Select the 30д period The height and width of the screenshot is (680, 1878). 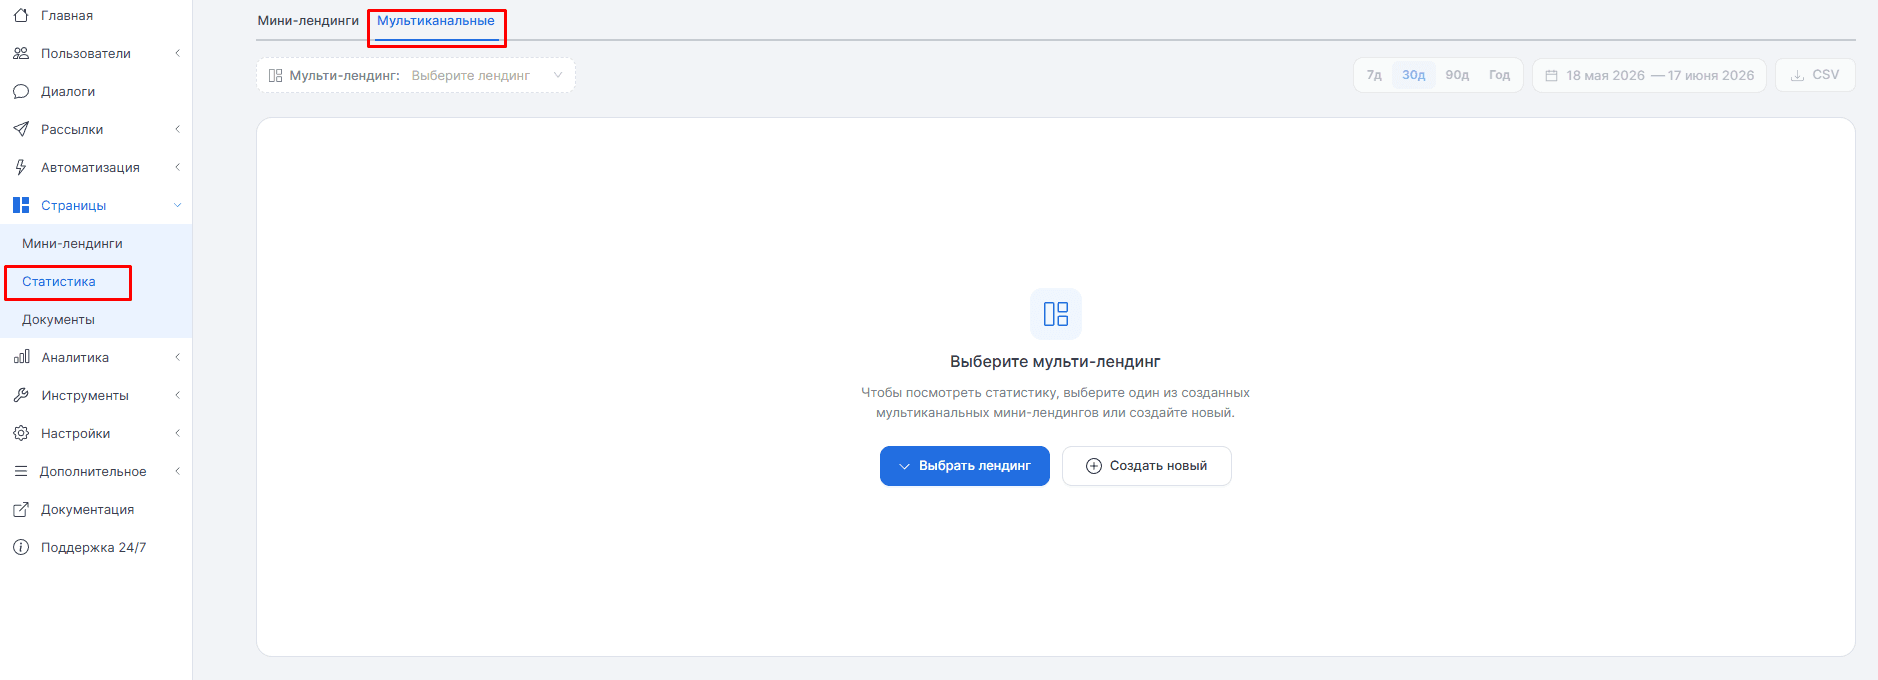1413,75
